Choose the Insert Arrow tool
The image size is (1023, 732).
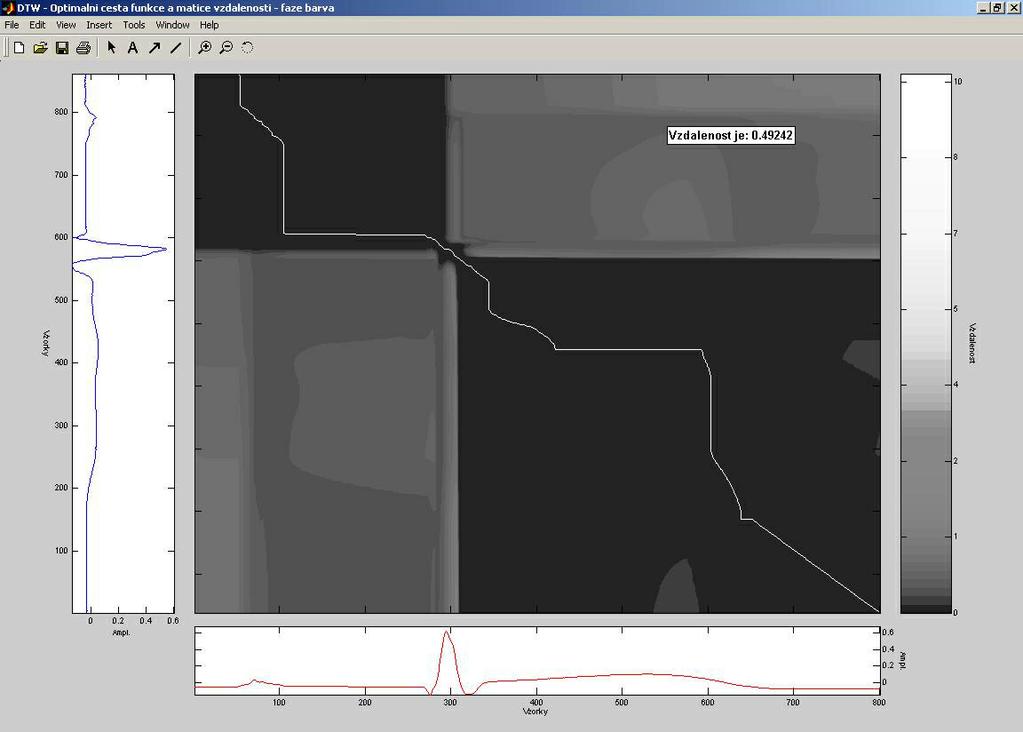[154, 48]
